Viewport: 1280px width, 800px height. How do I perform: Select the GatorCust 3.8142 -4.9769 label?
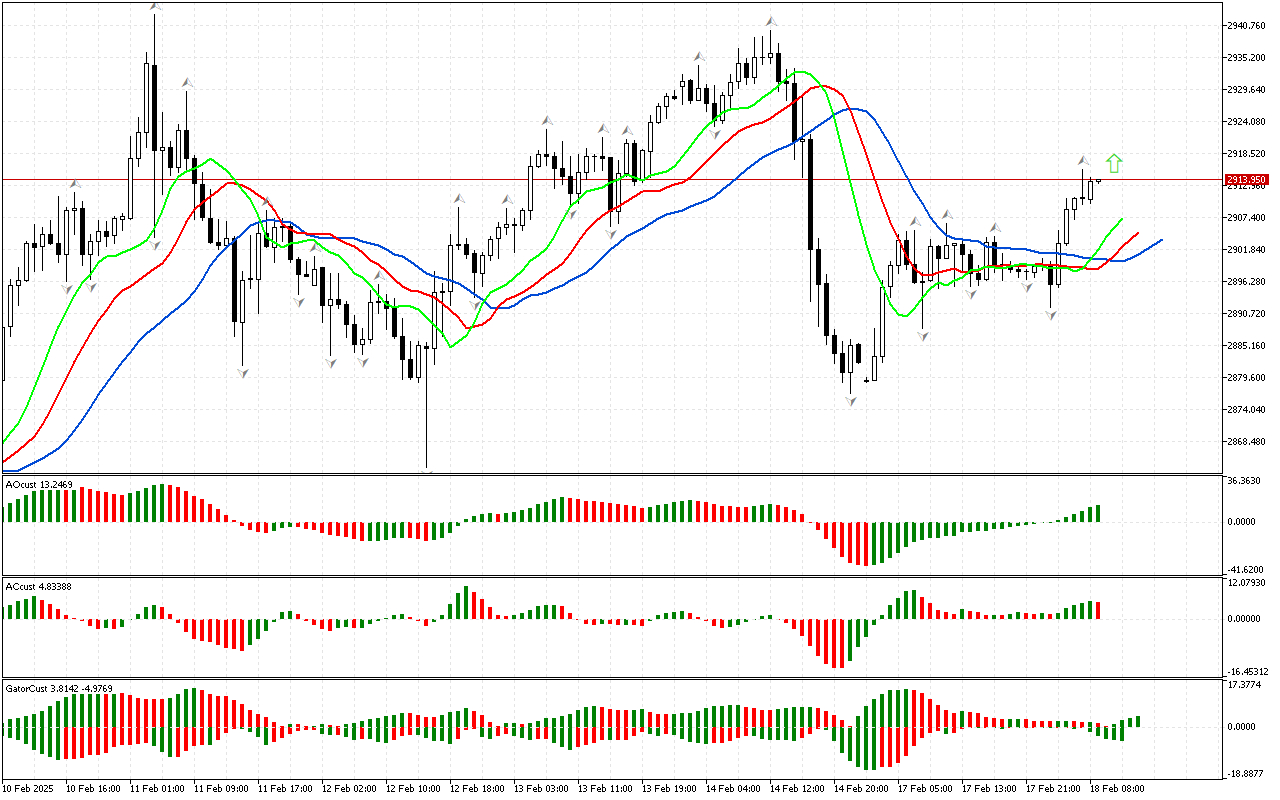(x=59, y=688)
